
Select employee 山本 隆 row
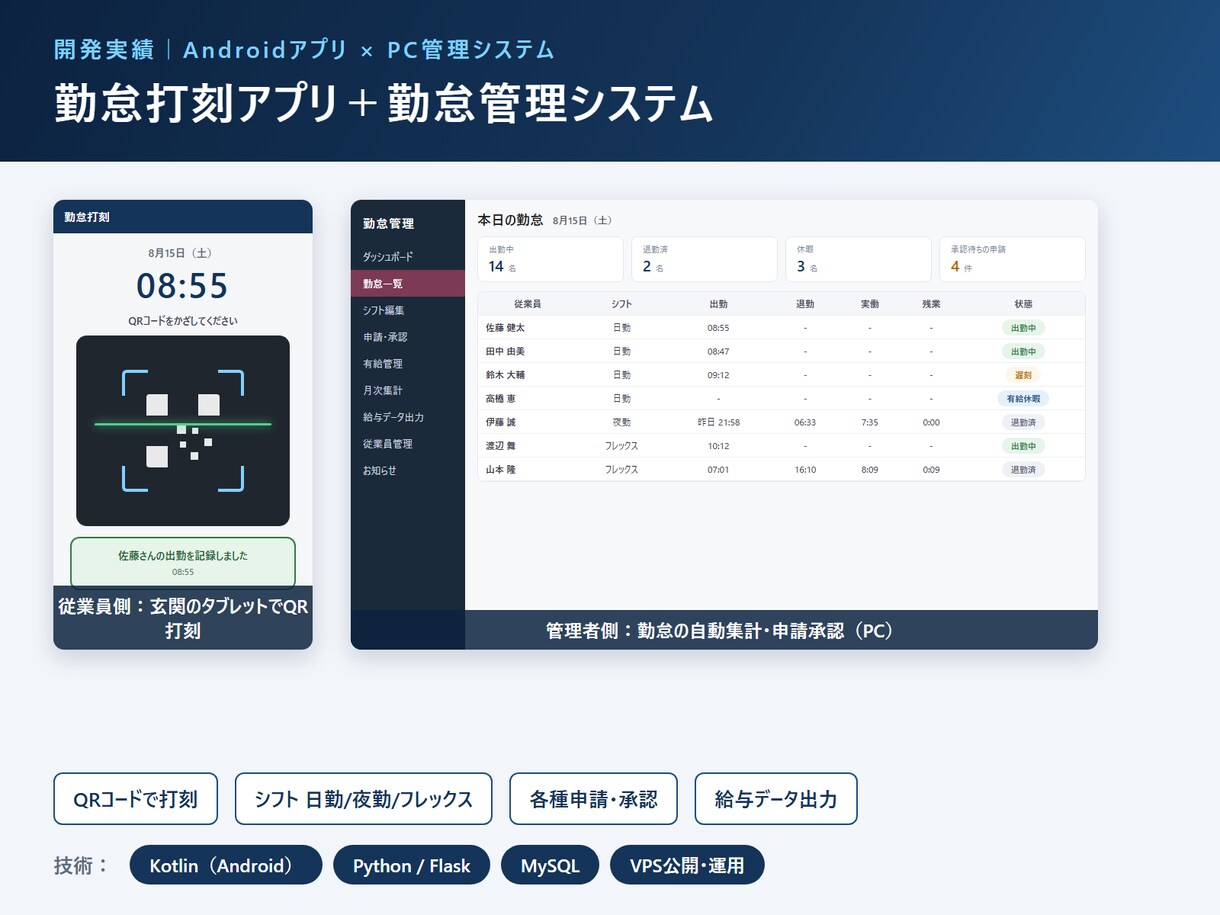(781, 469)
